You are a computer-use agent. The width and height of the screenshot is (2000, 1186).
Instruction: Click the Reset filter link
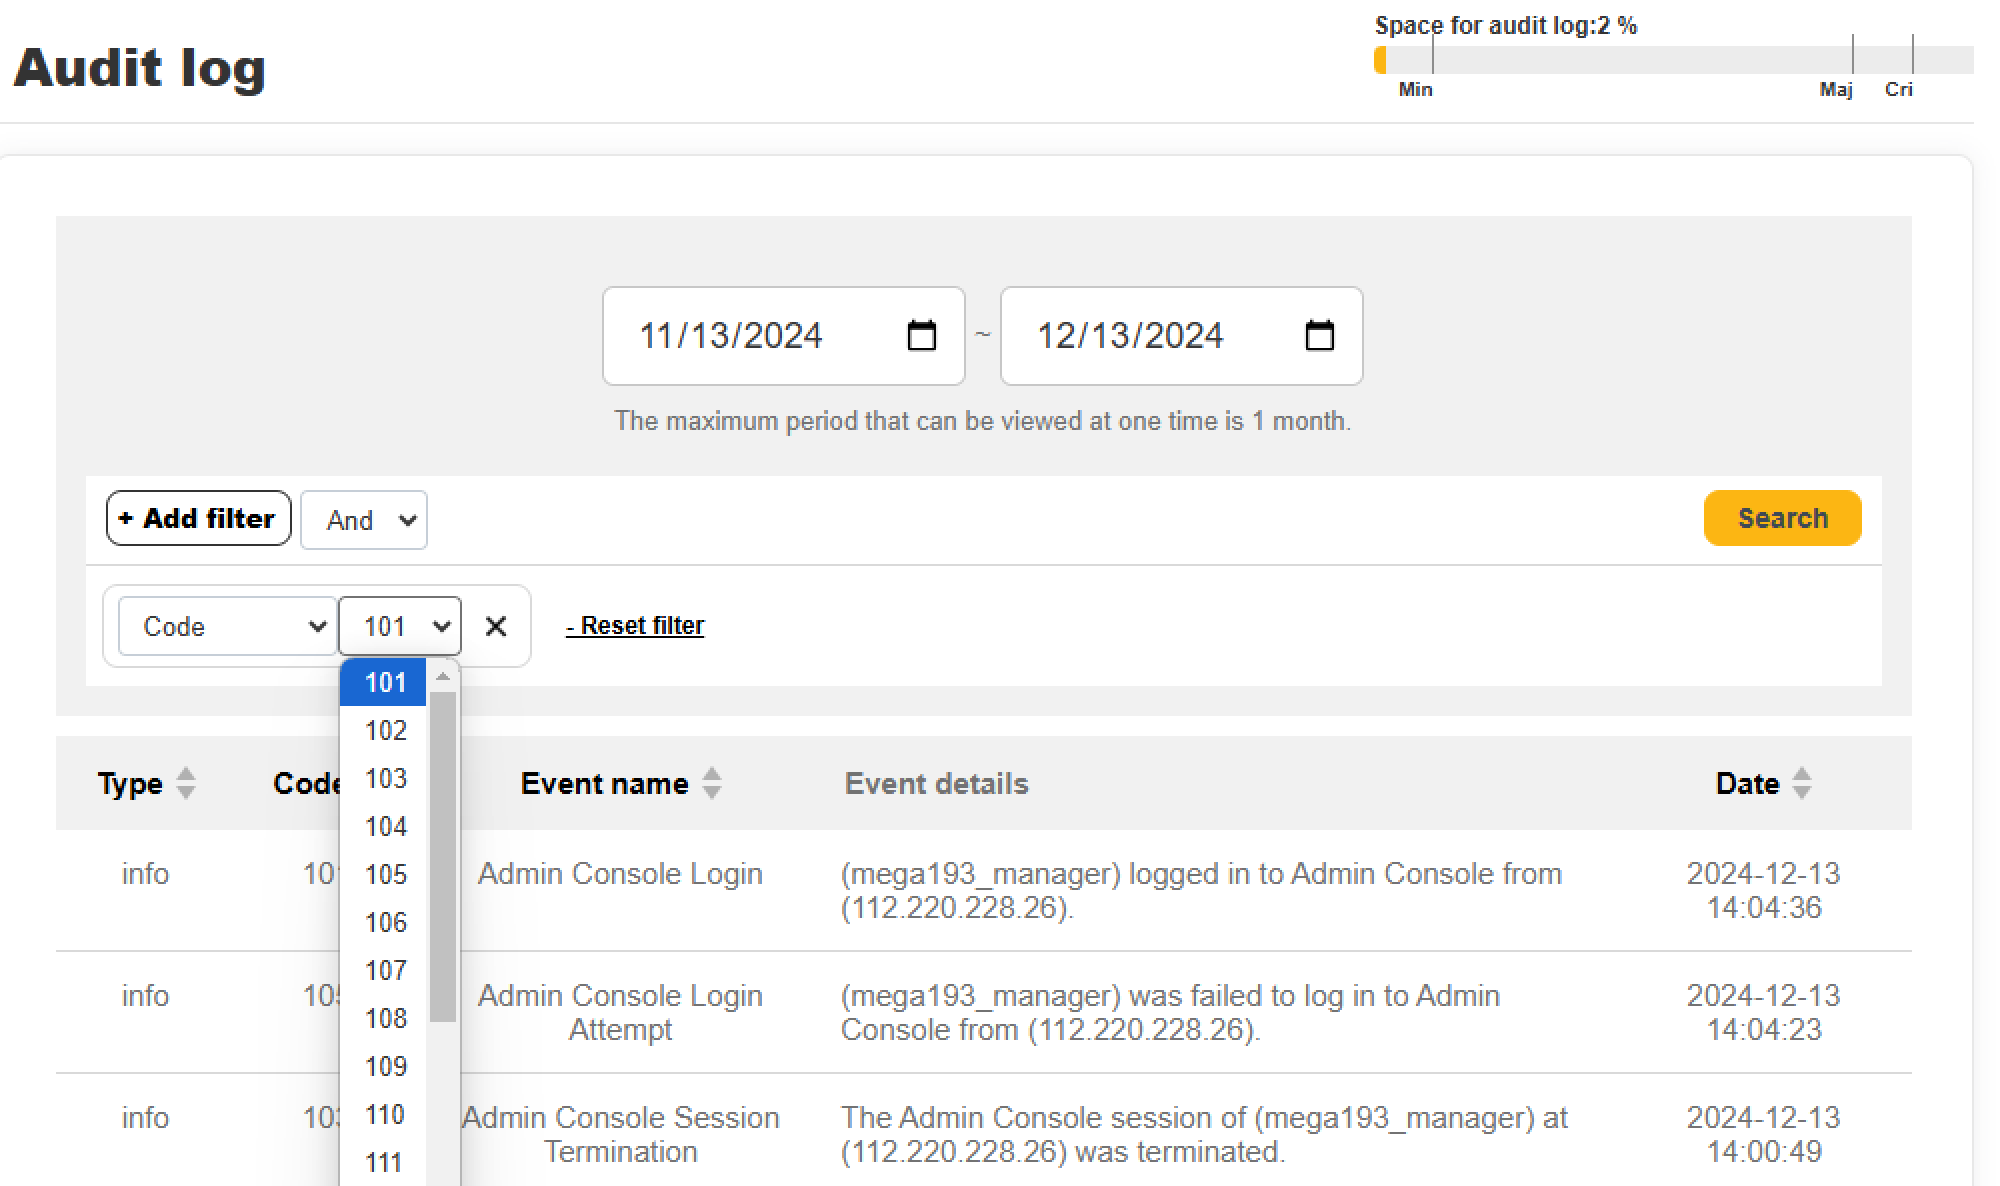635,626
